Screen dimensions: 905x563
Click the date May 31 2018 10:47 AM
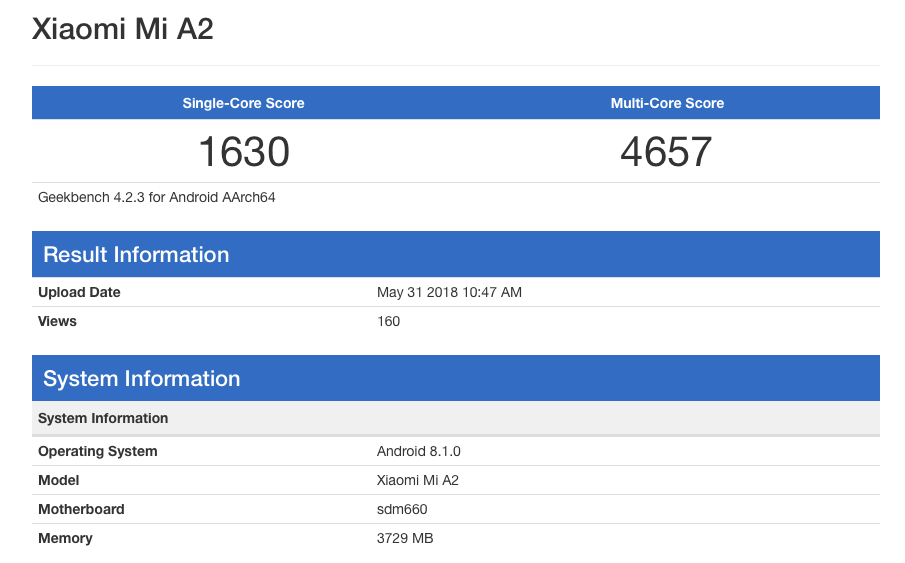tap(449, 292)
